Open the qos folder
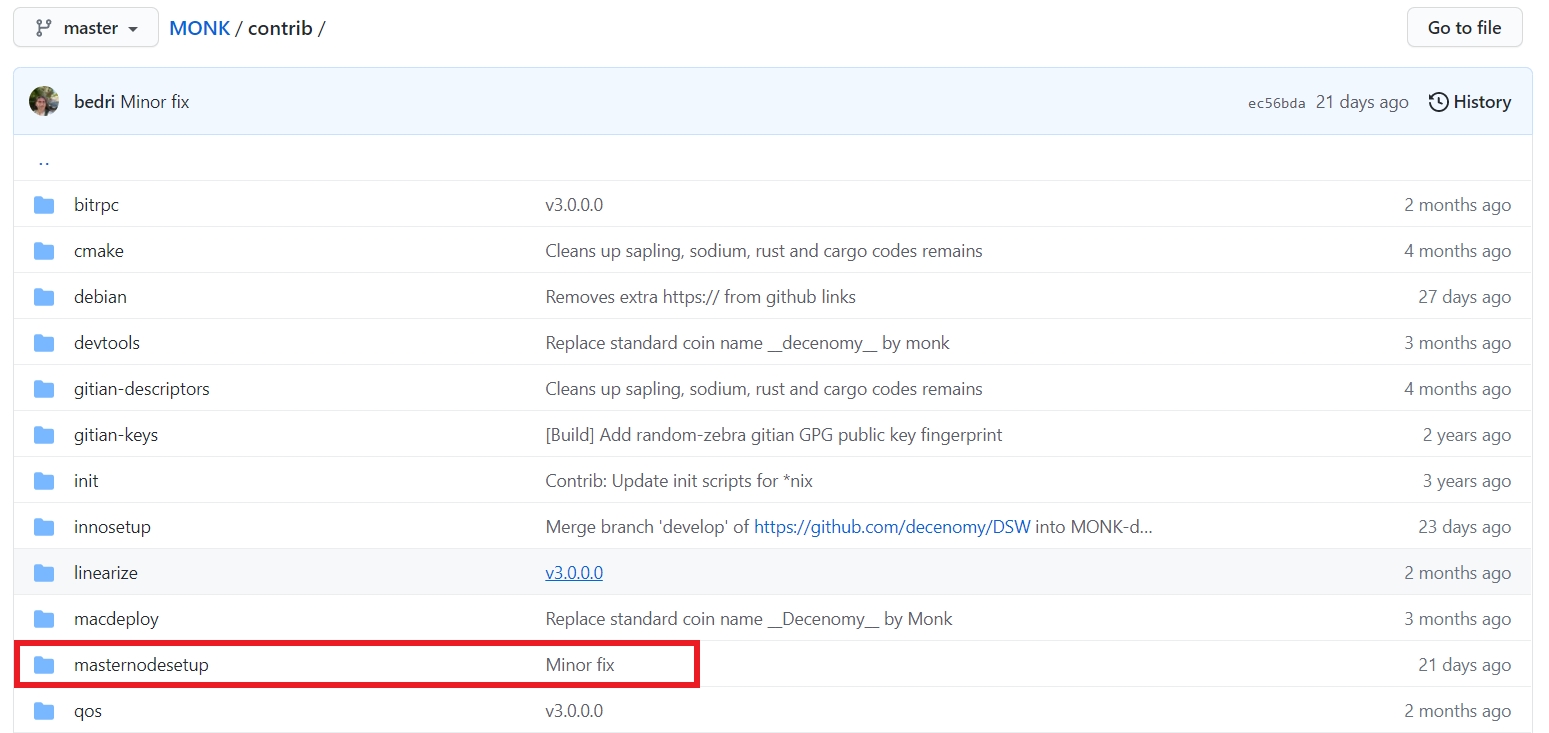 (x=88, y=711)
